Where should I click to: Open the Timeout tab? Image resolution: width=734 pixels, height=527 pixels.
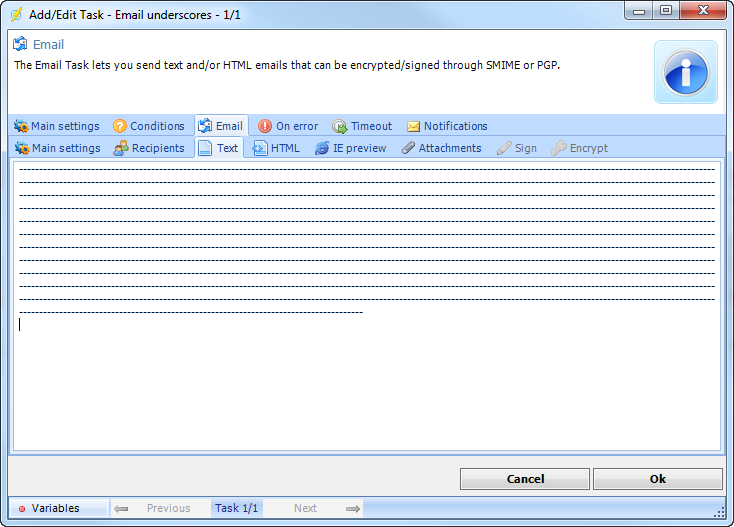362,126
